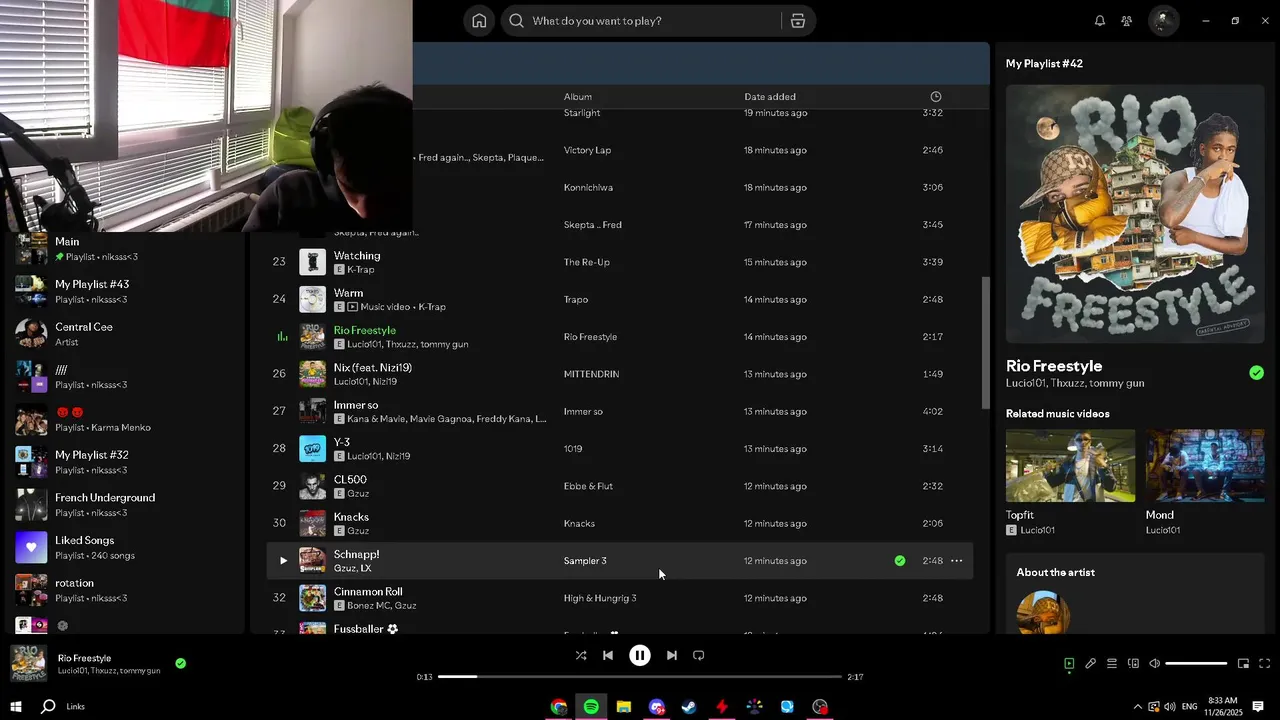Show hidden system tray icons
Viewport: 1280px width, 720px height.
[1137, 707]
